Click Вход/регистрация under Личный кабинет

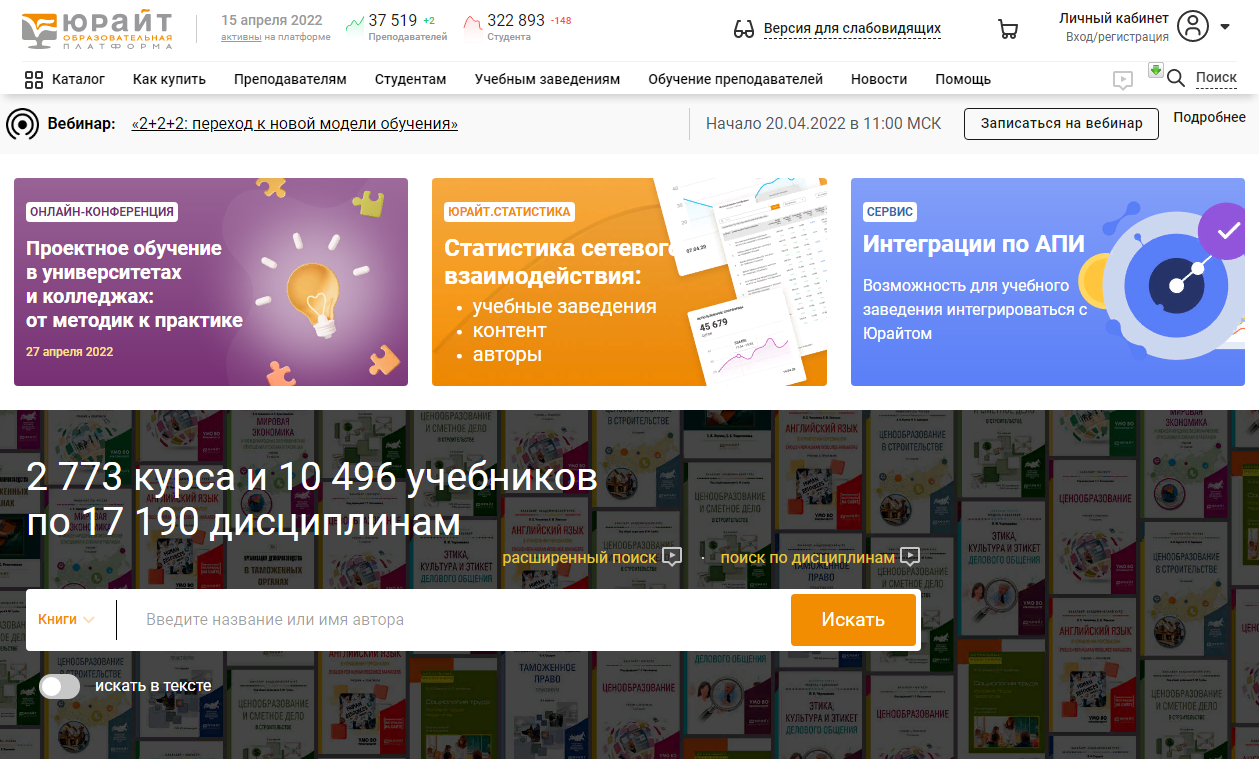pyautogui.click(x=1117, y=37)
